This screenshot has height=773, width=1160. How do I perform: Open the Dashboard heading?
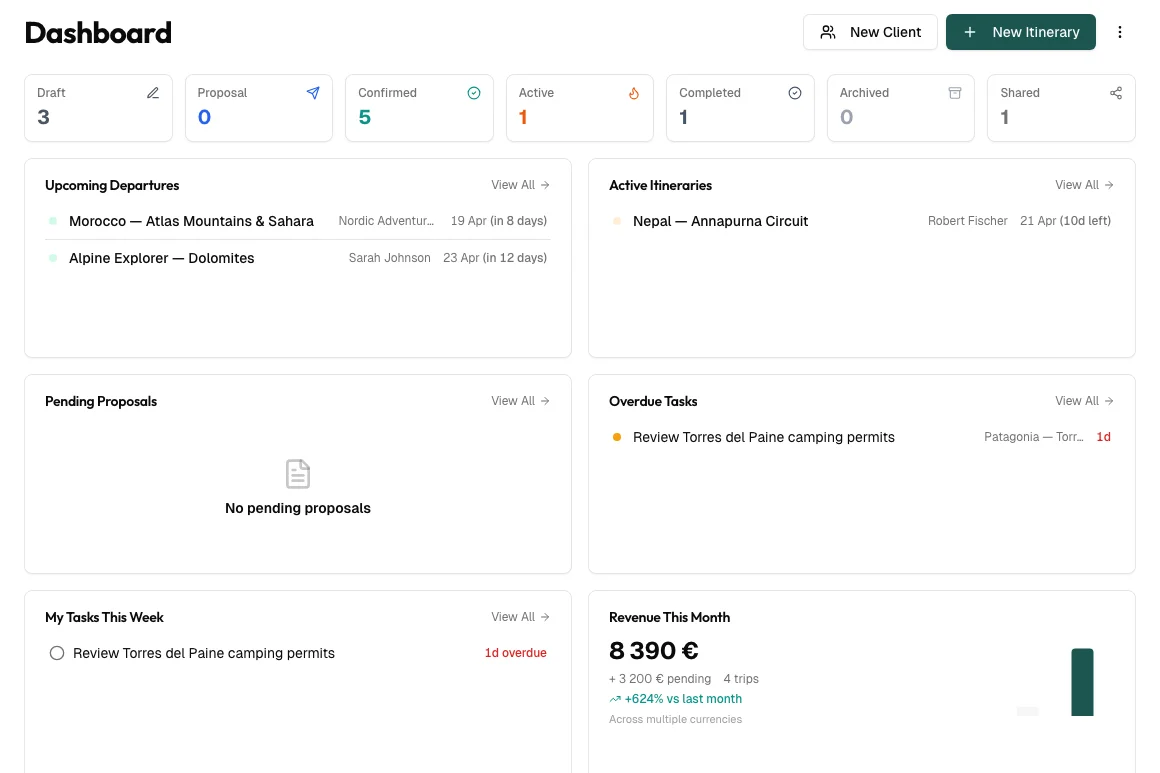pyautogui.click(x=98, y=31)
